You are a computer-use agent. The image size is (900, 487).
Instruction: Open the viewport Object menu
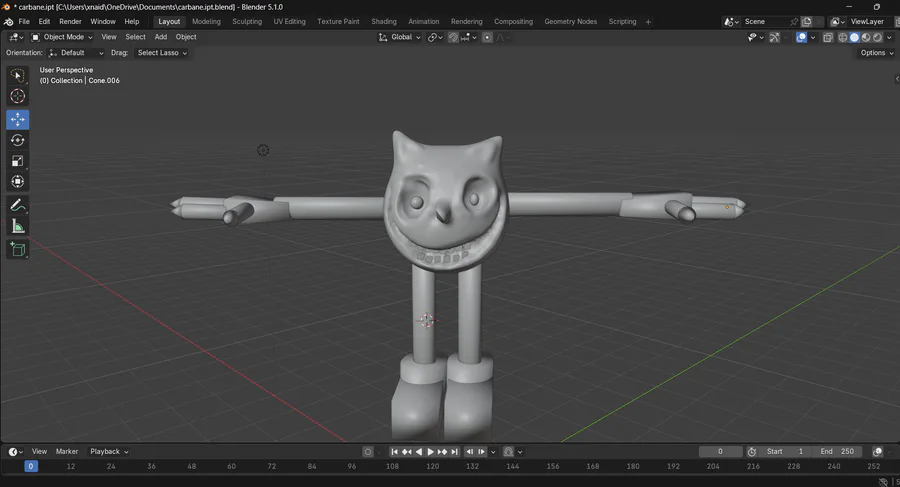click(x=186, y=37)
